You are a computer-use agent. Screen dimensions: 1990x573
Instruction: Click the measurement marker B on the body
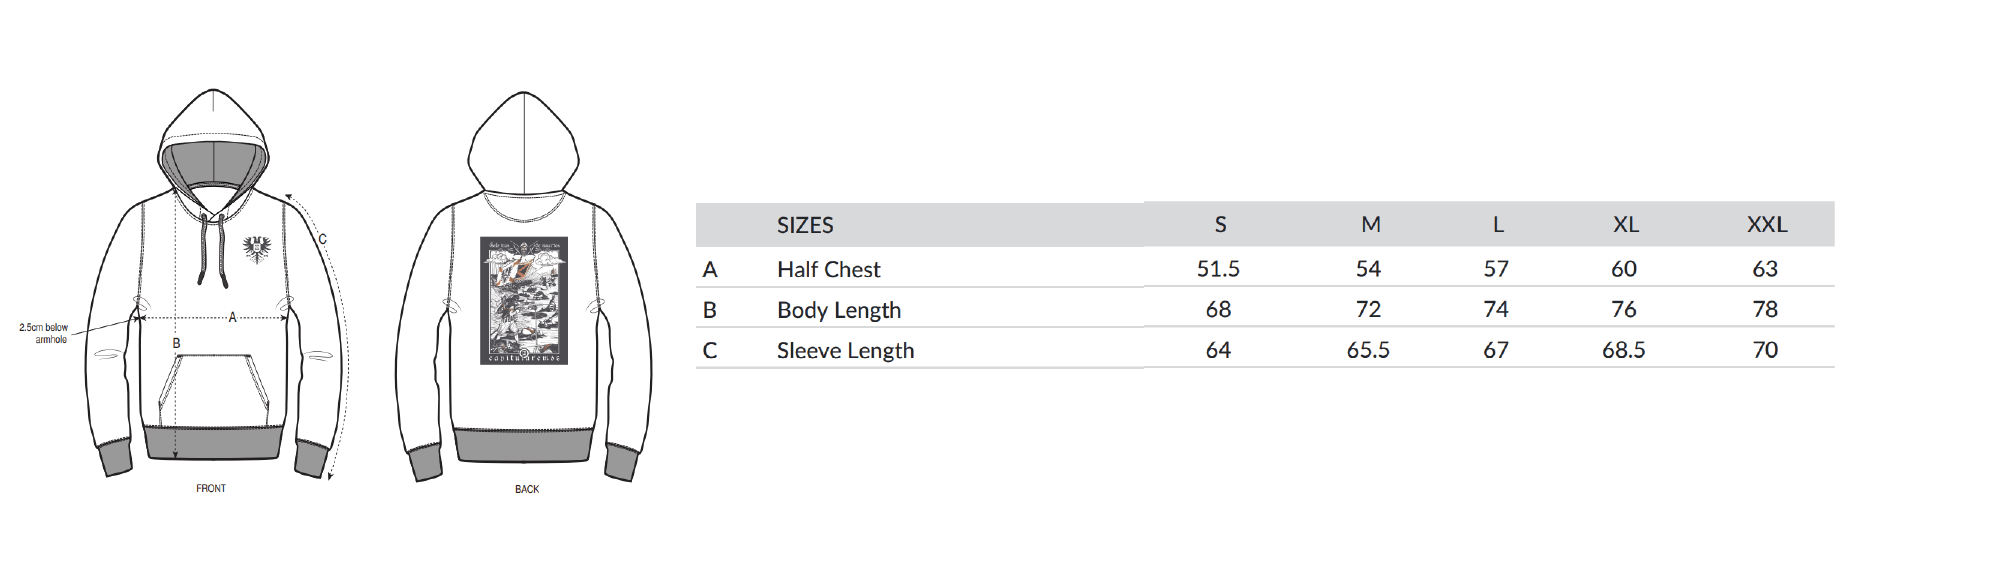pos(176,343)
